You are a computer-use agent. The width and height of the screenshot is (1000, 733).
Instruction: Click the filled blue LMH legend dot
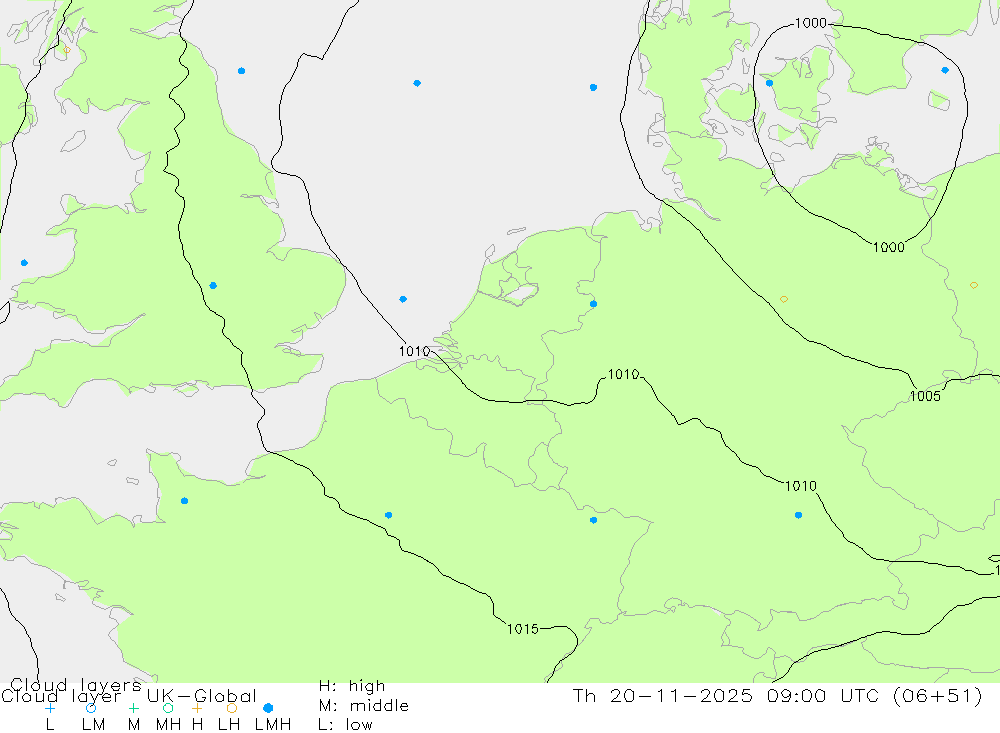(x=268, y=708)
